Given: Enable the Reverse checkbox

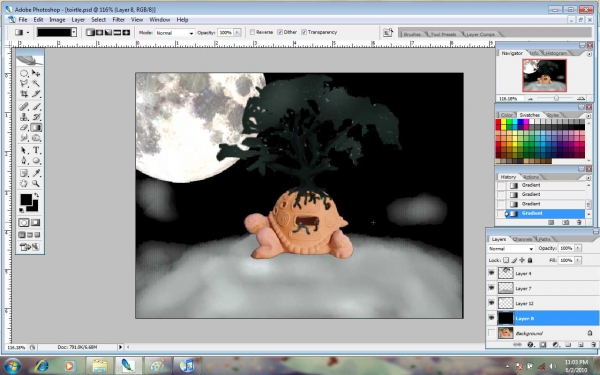Looking at the screenshot, I should tap(252, 32).
